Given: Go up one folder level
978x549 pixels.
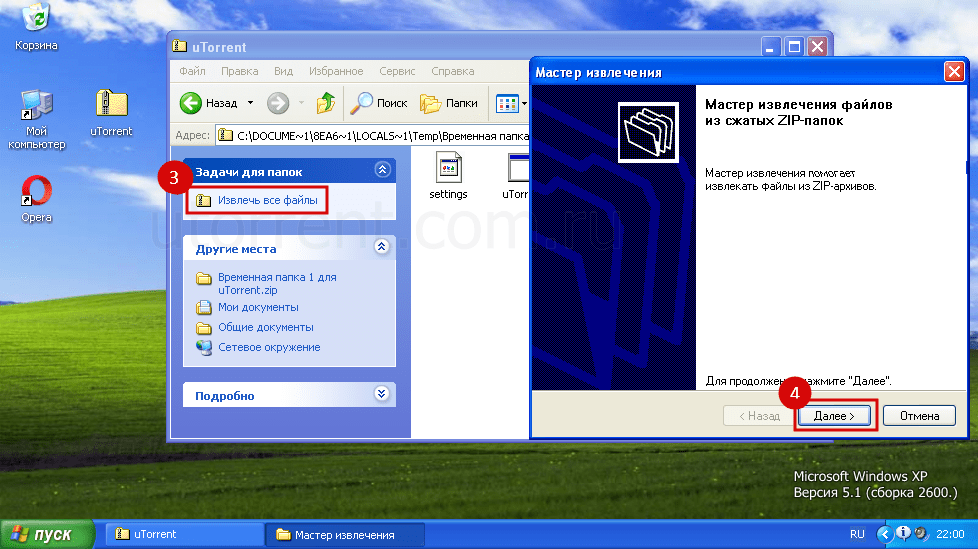Looking at the screenshot, I should click(x=325, y=103).
